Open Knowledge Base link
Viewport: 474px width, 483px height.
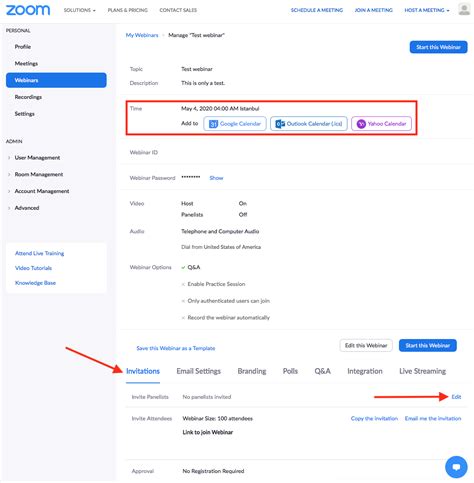point(35,283)
